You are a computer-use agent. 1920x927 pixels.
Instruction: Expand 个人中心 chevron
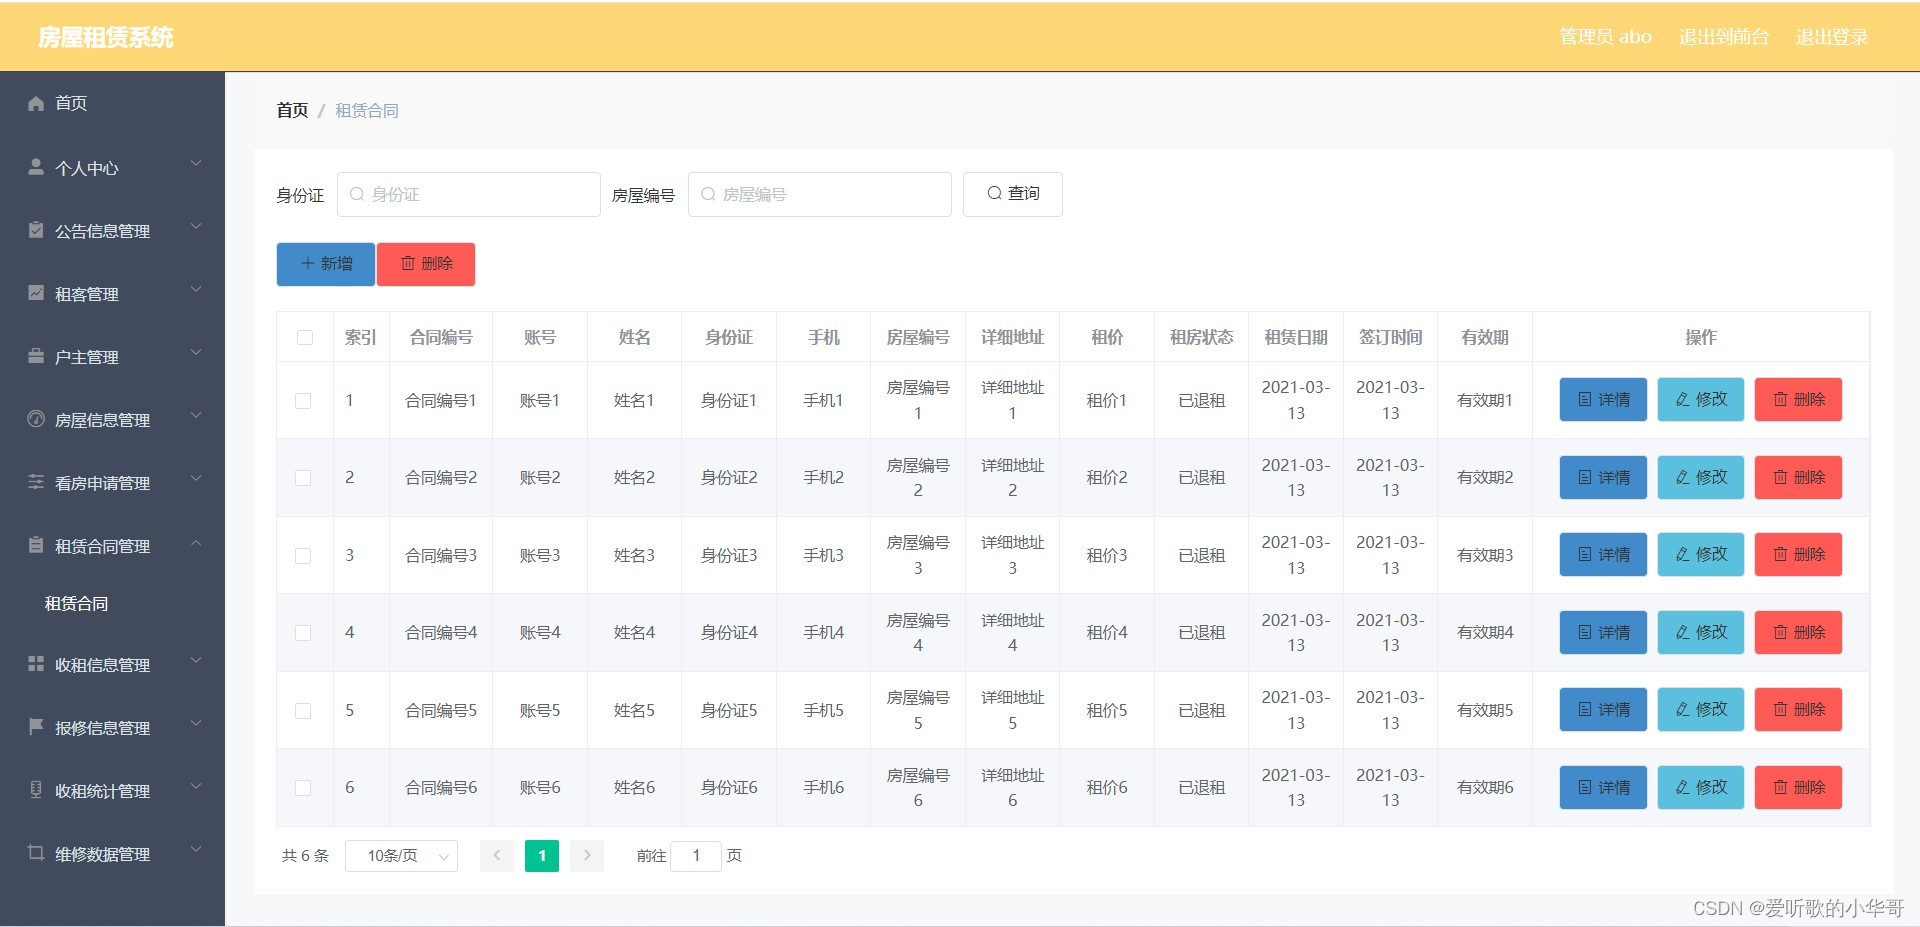click(x=196, y=164)
